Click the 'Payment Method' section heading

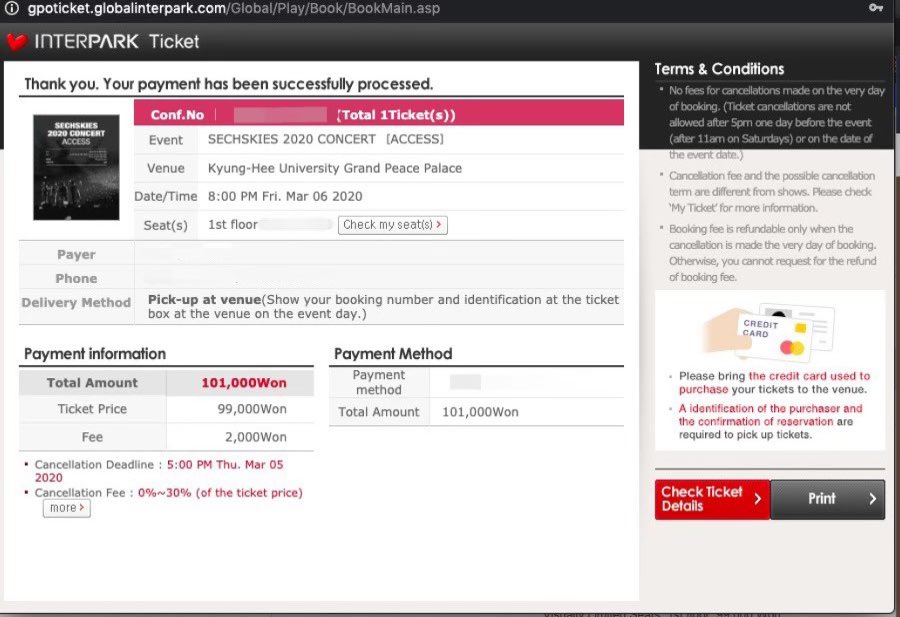coord(393,354)
